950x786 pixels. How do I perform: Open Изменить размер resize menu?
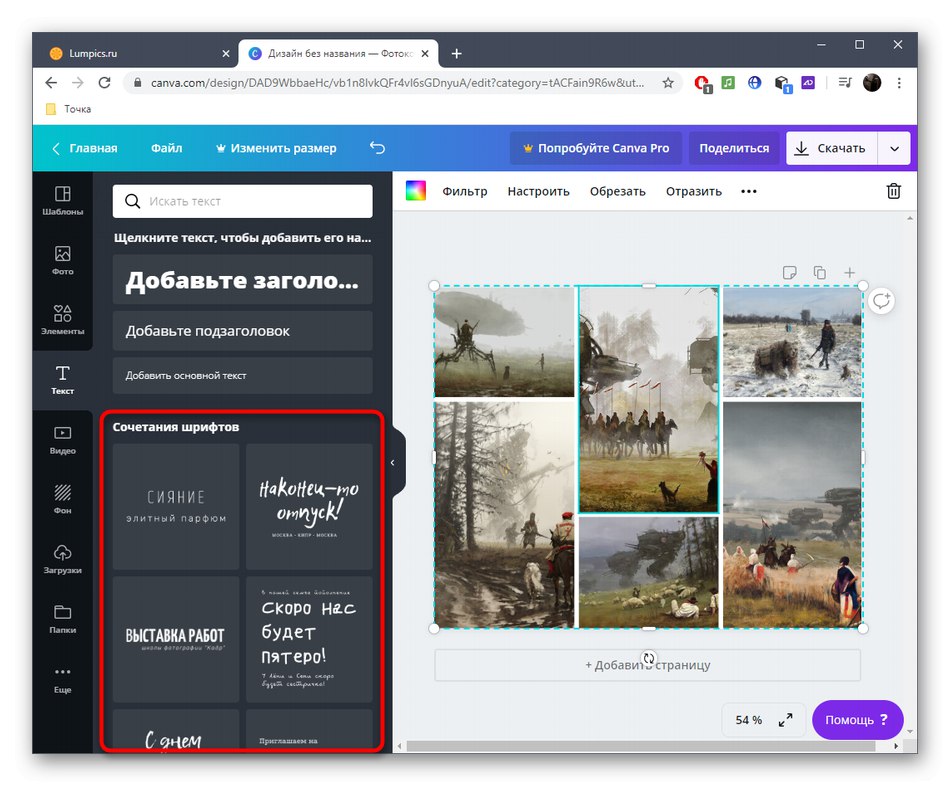pyautogui.click(x=276, y=148)
